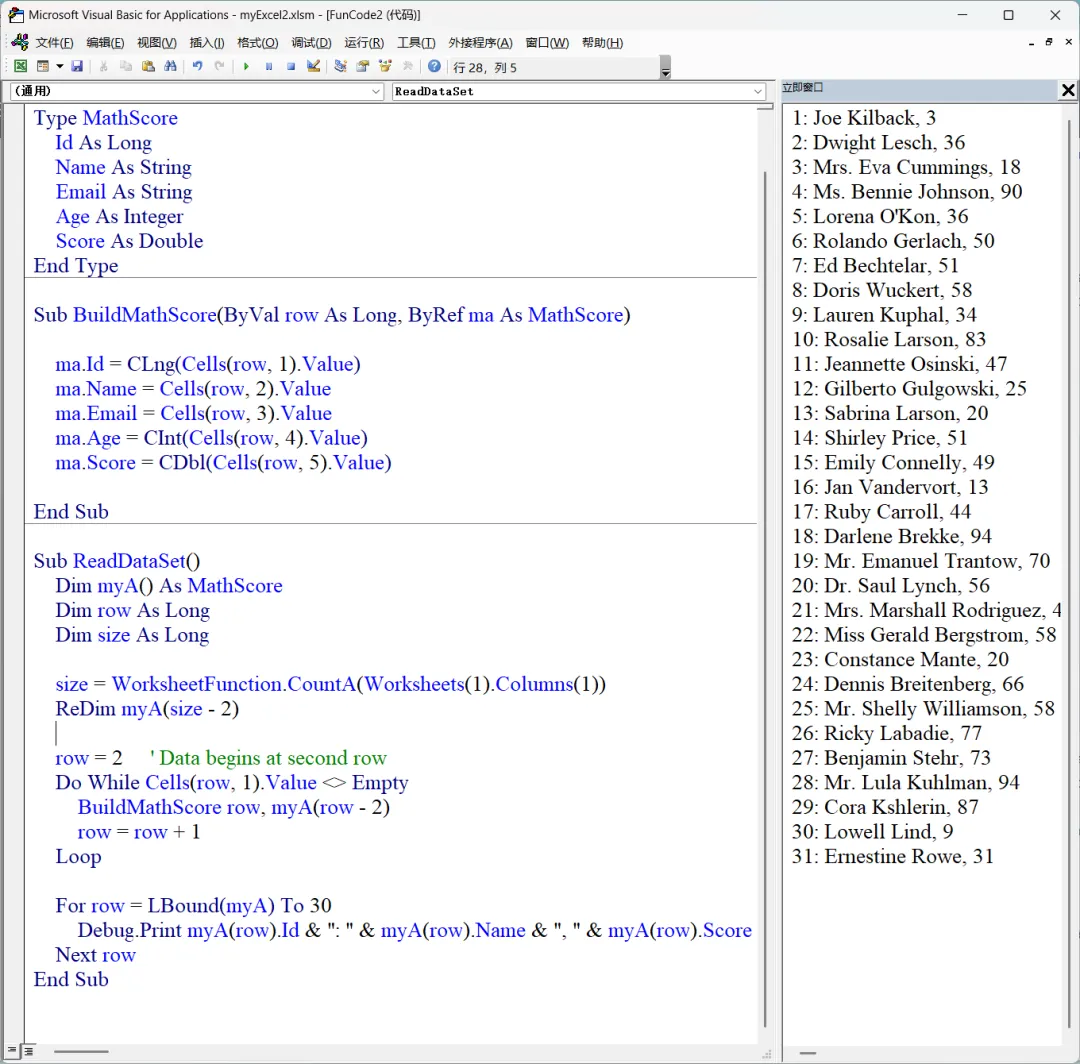Open the 视图(V) menu
The image size is (1080, 1064).
coord(156,43)
